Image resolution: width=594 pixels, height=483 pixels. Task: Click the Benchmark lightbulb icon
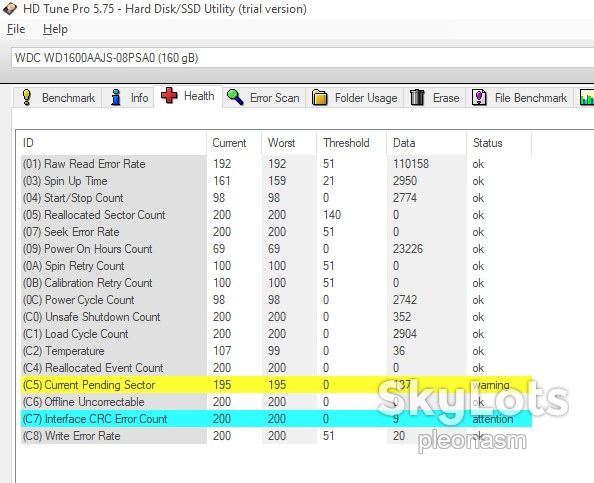click(27, 97)
